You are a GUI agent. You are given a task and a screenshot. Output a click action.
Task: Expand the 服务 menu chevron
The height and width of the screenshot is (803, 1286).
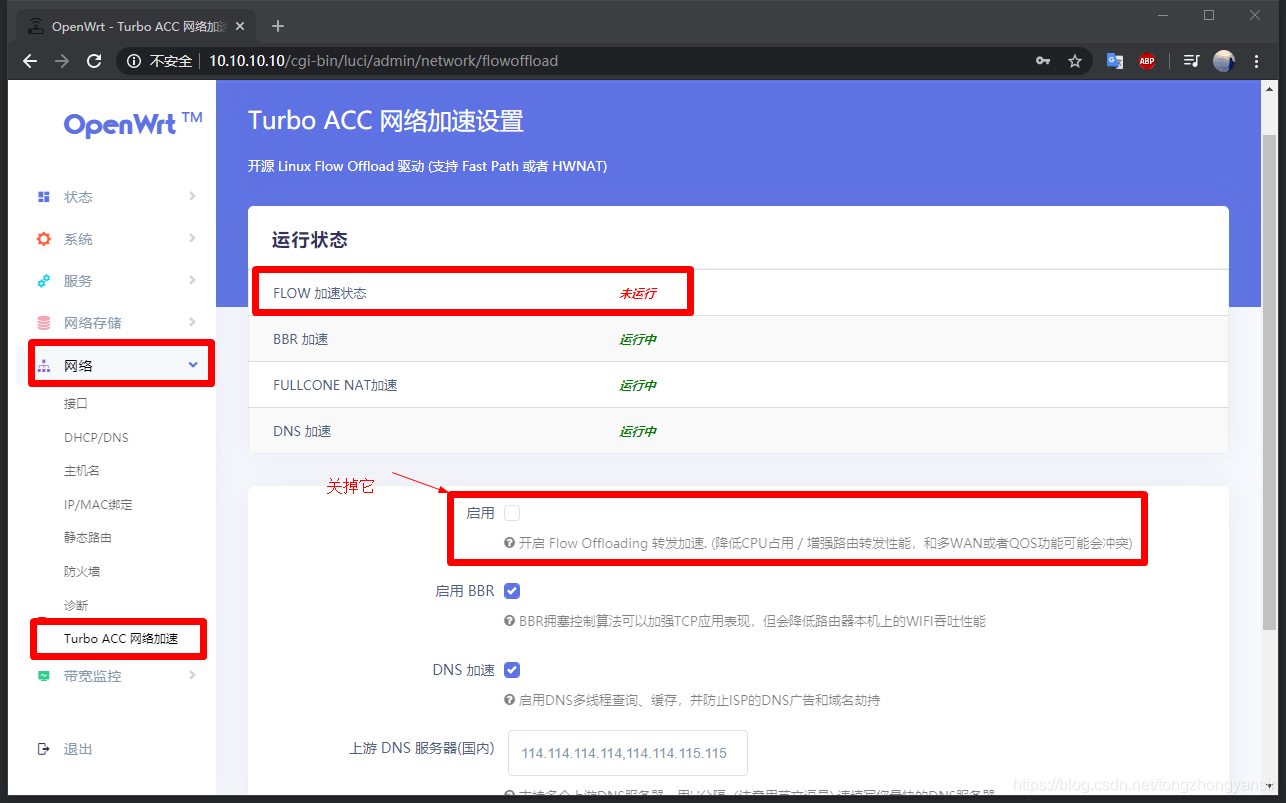[192, 280]
